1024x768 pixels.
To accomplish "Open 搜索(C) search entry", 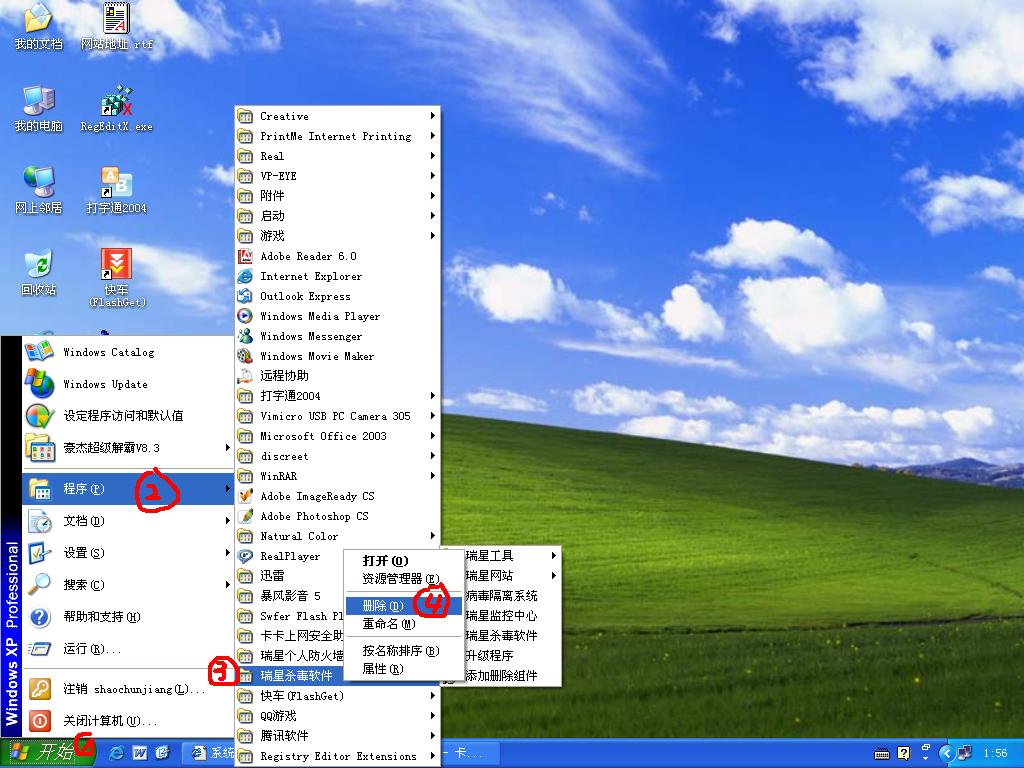I will coord(128,584).
